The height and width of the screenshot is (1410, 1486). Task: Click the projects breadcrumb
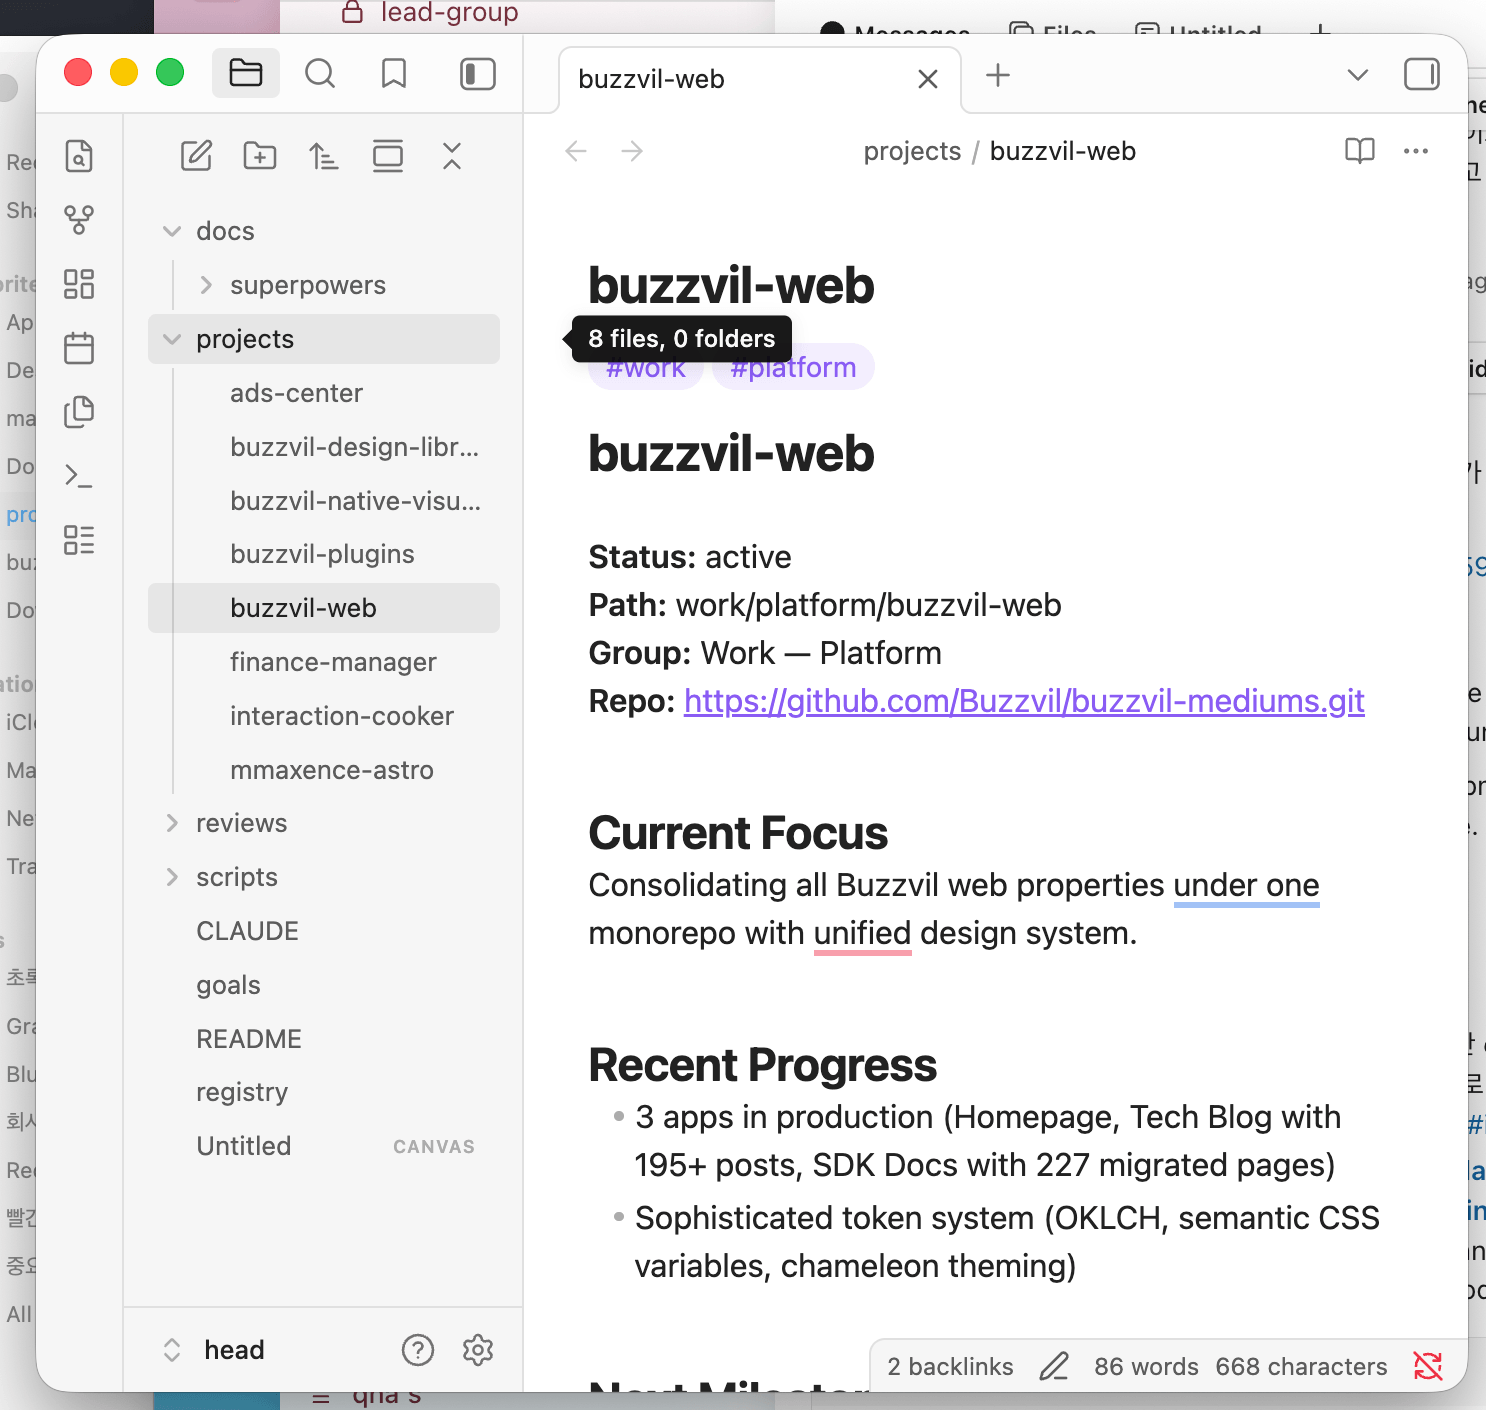click(x=911, y=151)
